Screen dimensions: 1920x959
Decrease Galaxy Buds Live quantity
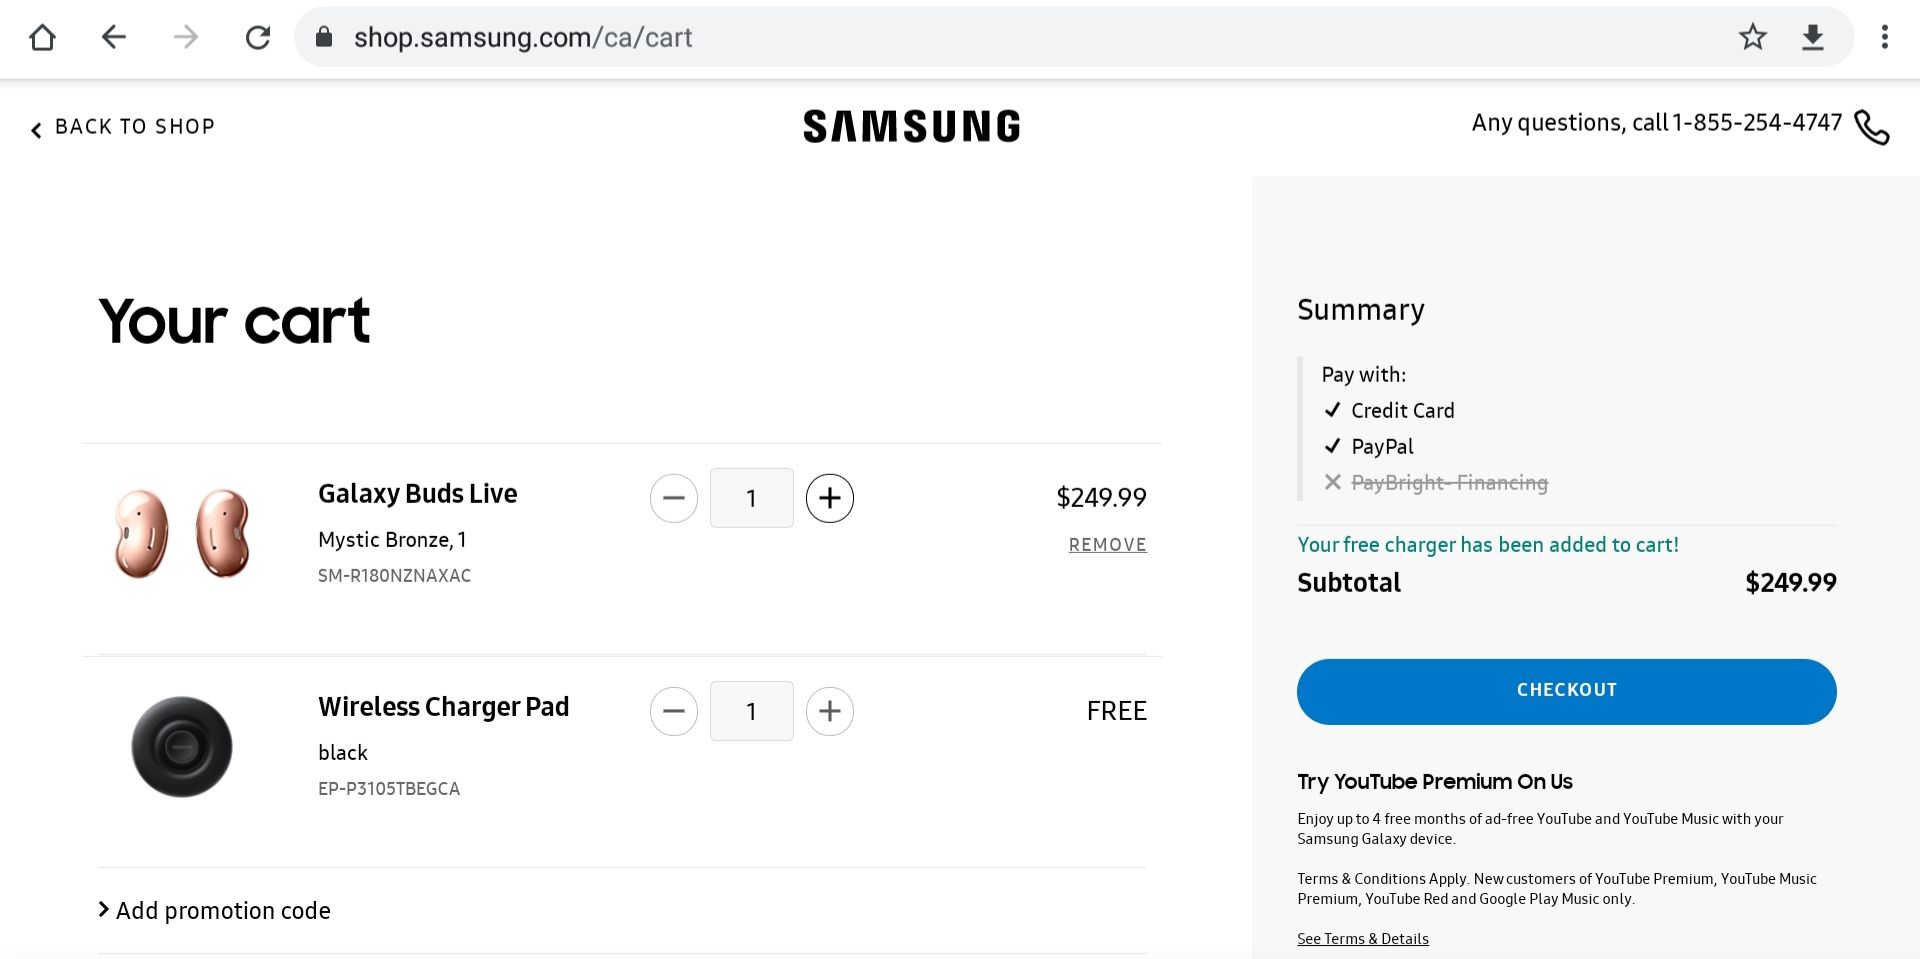[674, 498]
